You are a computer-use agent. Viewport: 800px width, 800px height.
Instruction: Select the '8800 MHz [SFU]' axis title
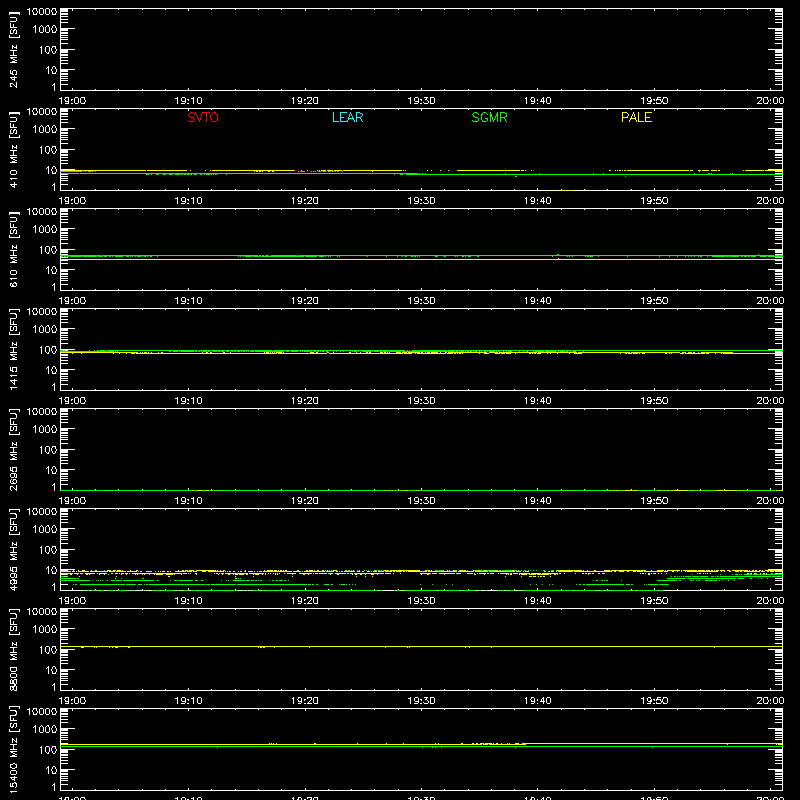(14, 649)
